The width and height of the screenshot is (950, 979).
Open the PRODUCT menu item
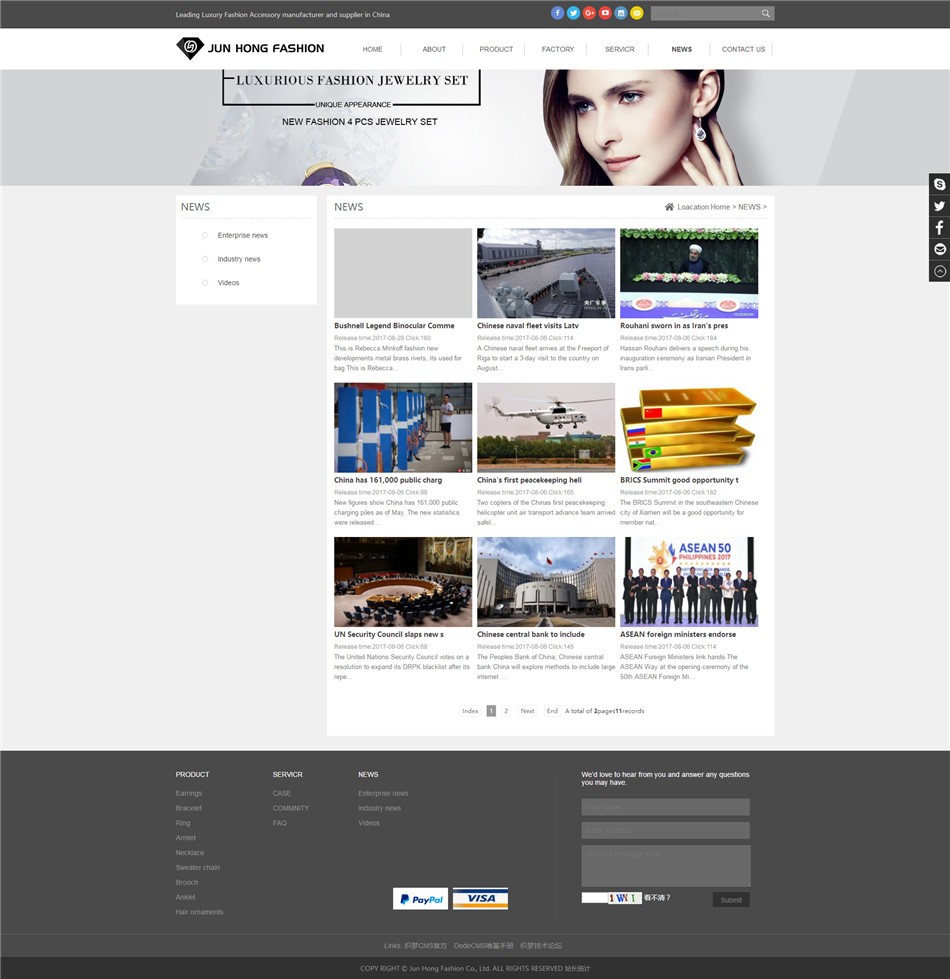tap(496, 49)
